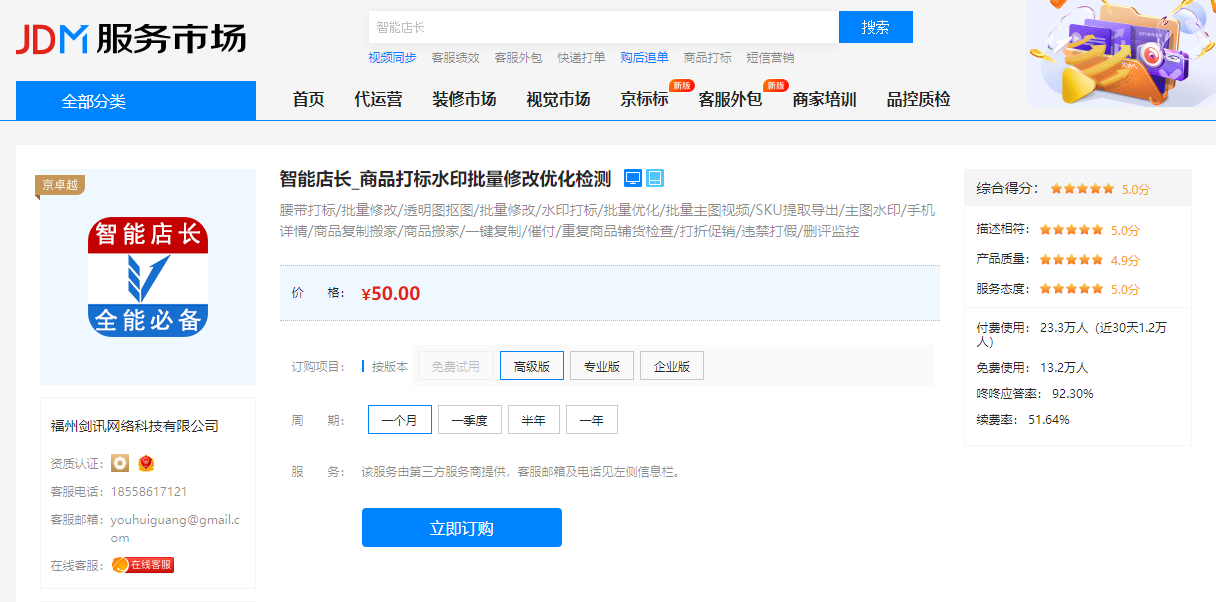This screenshot has width=1216, height=602.
Task: Click the phone number 18558617121
Action: point(149,491)
